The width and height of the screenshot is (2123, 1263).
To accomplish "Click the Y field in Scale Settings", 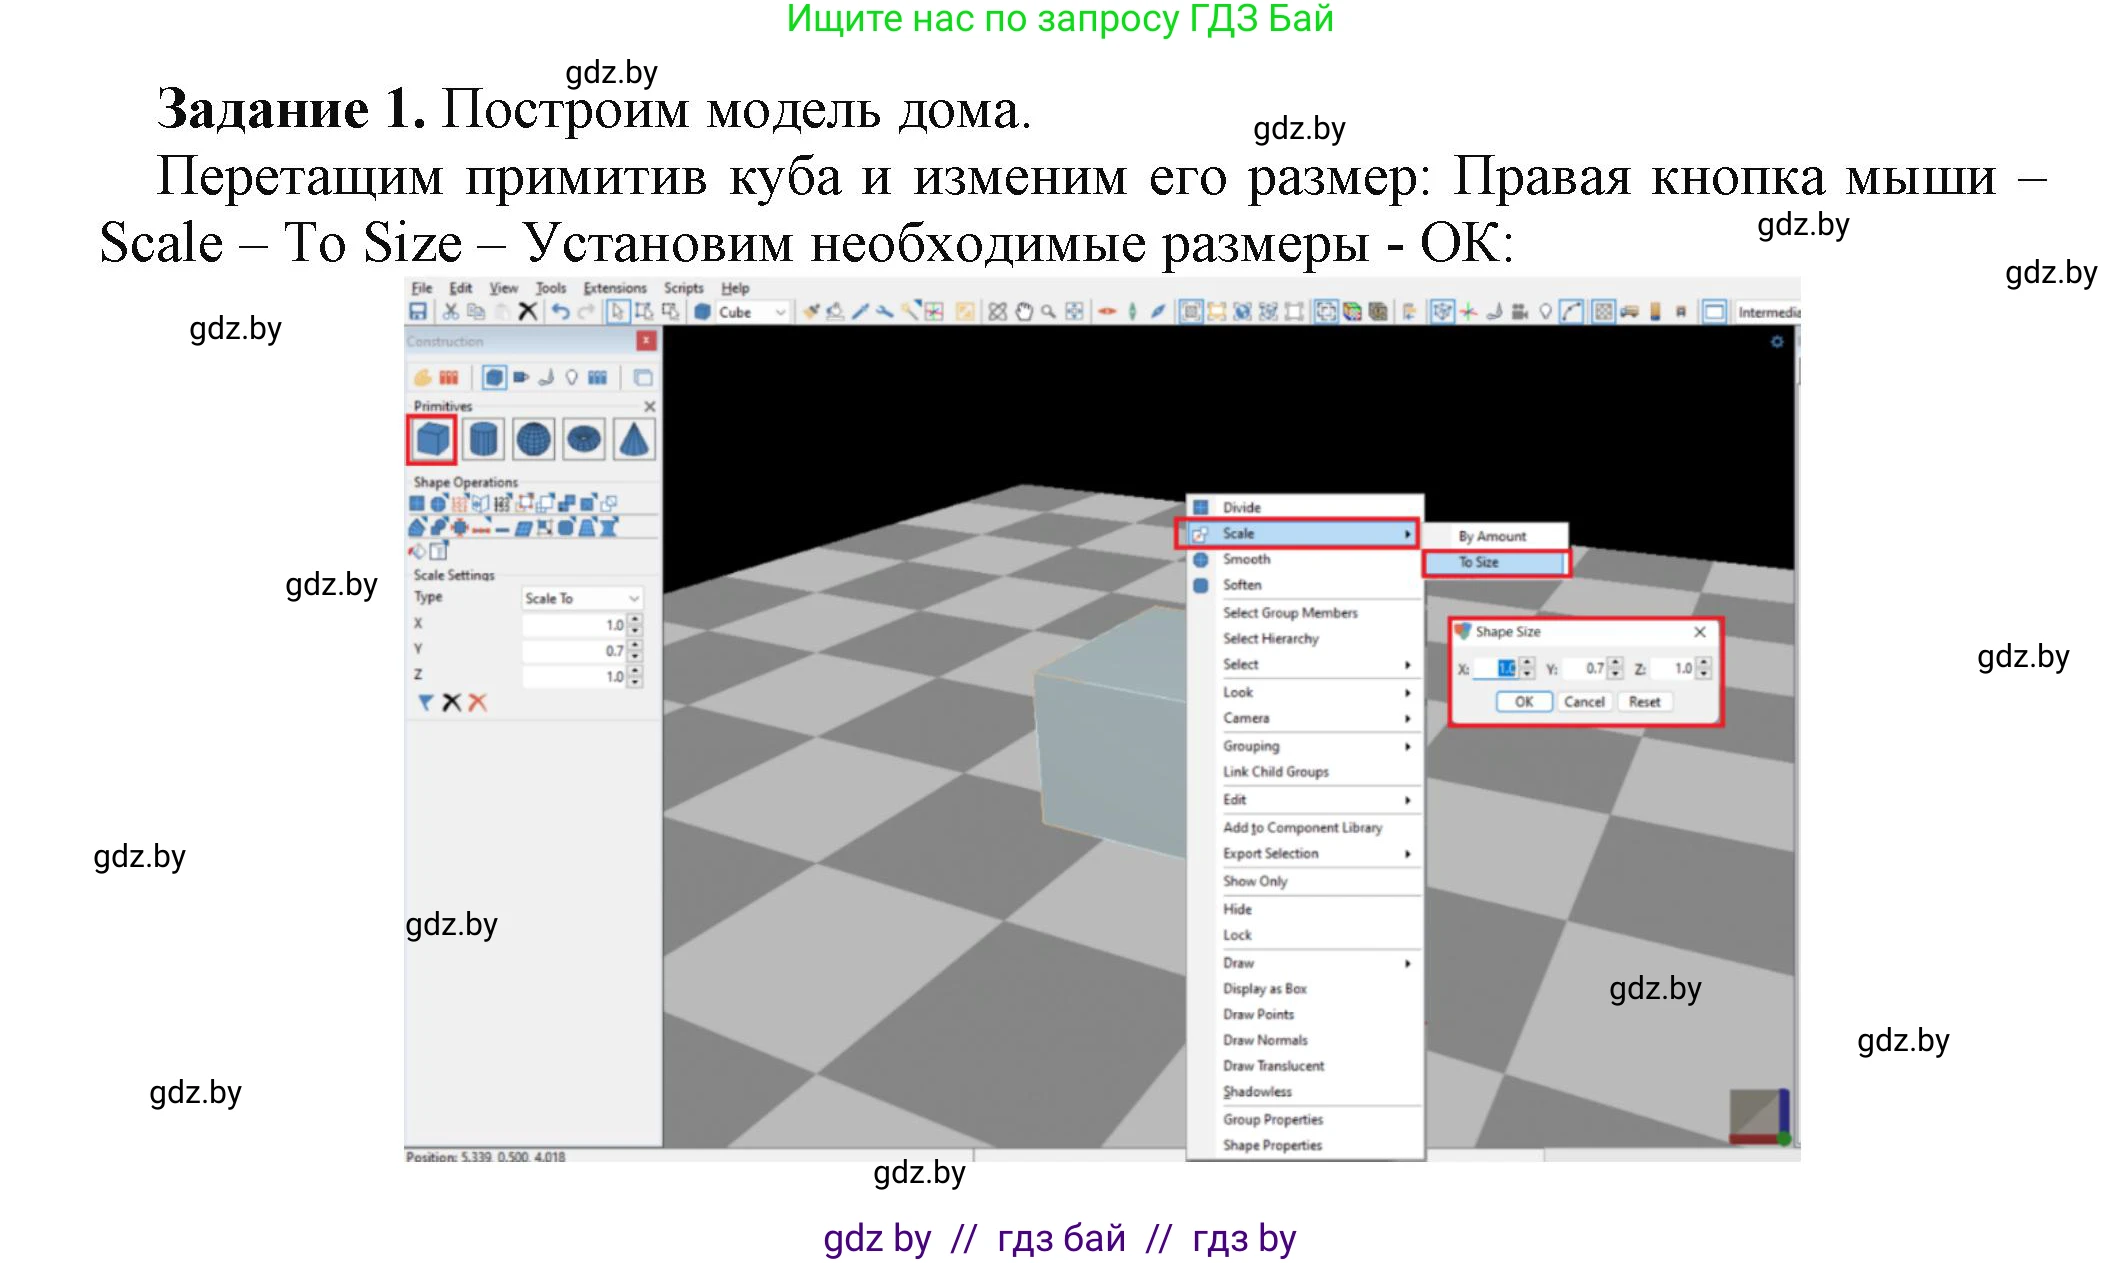I will point(574,650).
